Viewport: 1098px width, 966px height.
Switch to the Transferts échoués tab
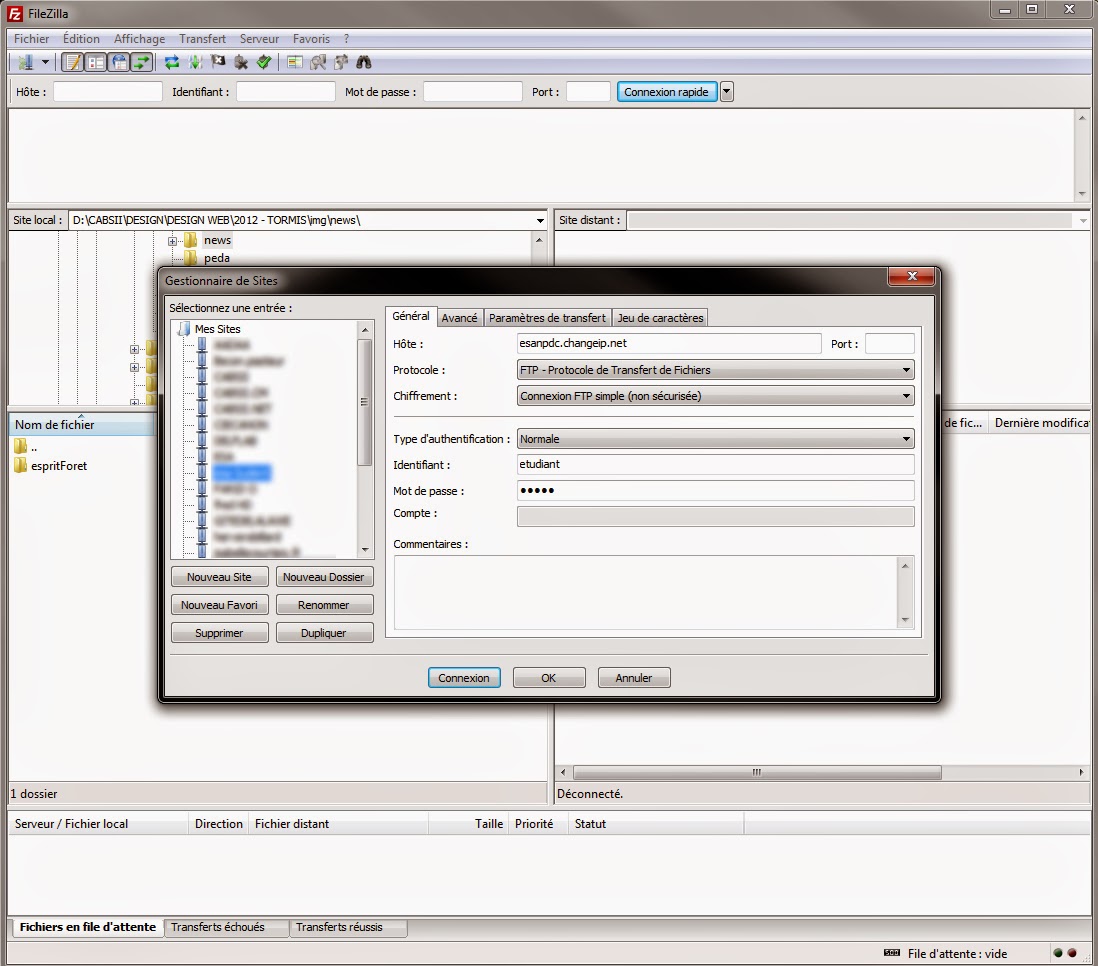(x=218, y=927)
